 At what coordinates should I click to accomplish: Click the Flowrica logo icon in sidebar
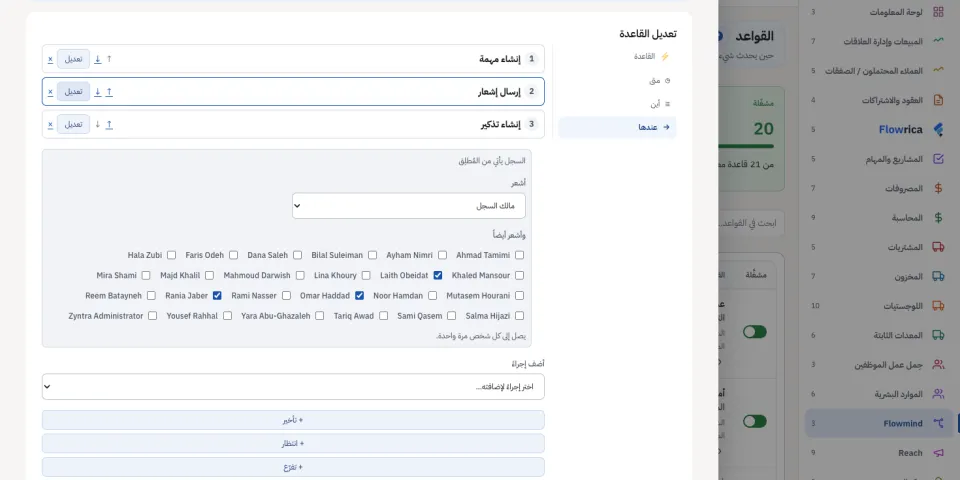pos(938,129)
